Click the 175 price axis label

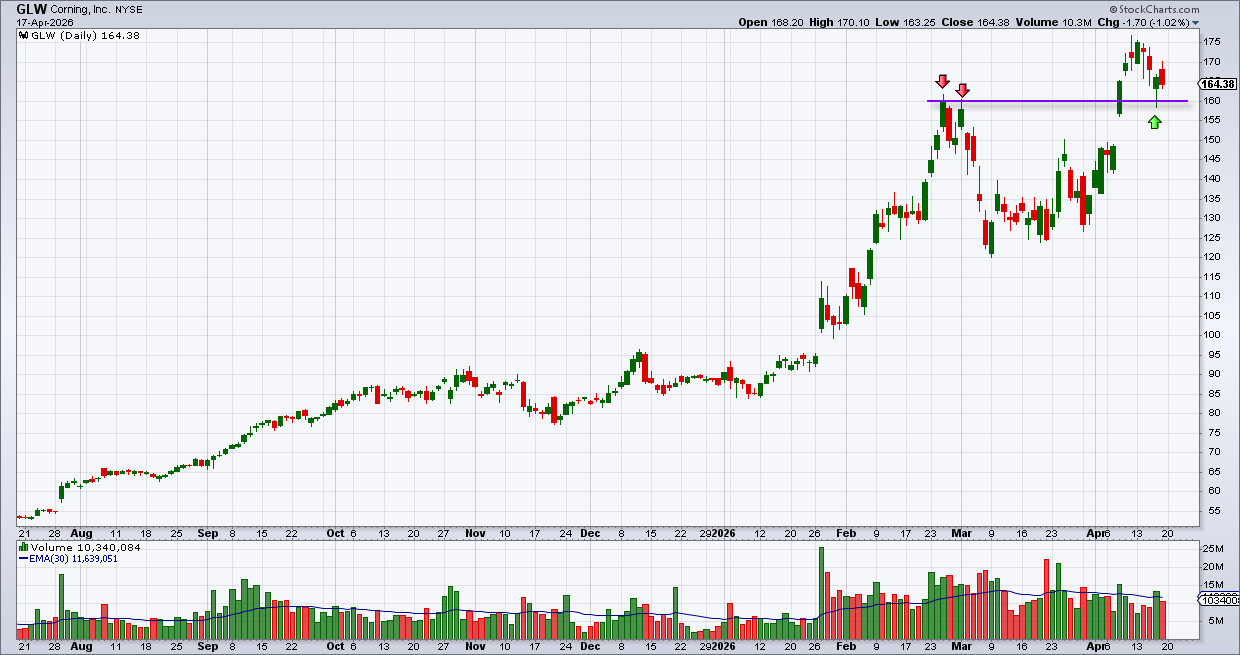point(1212,42)
